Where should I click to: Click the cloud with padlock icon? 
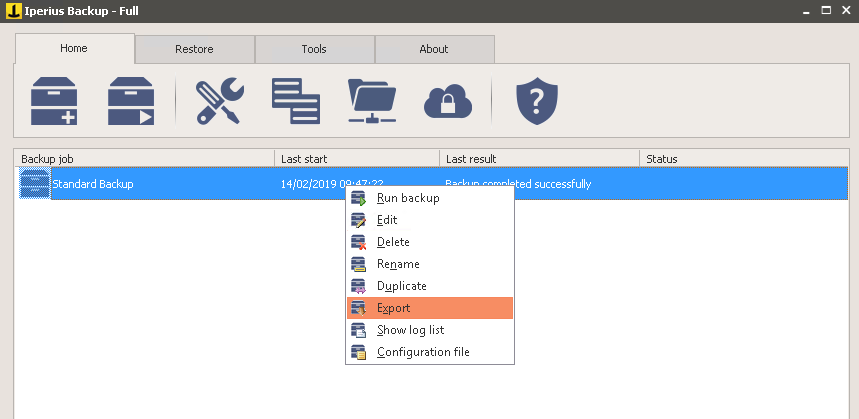pos(447,101)
